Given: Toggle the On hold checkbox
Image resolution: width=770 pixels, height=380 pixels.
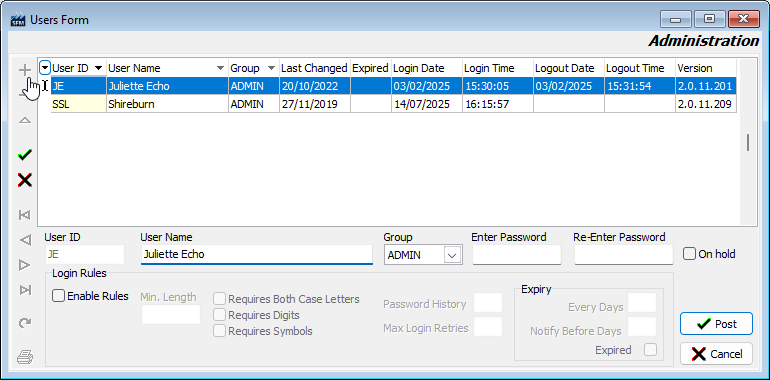Looking at the screenshot, I should click(689, 254).
